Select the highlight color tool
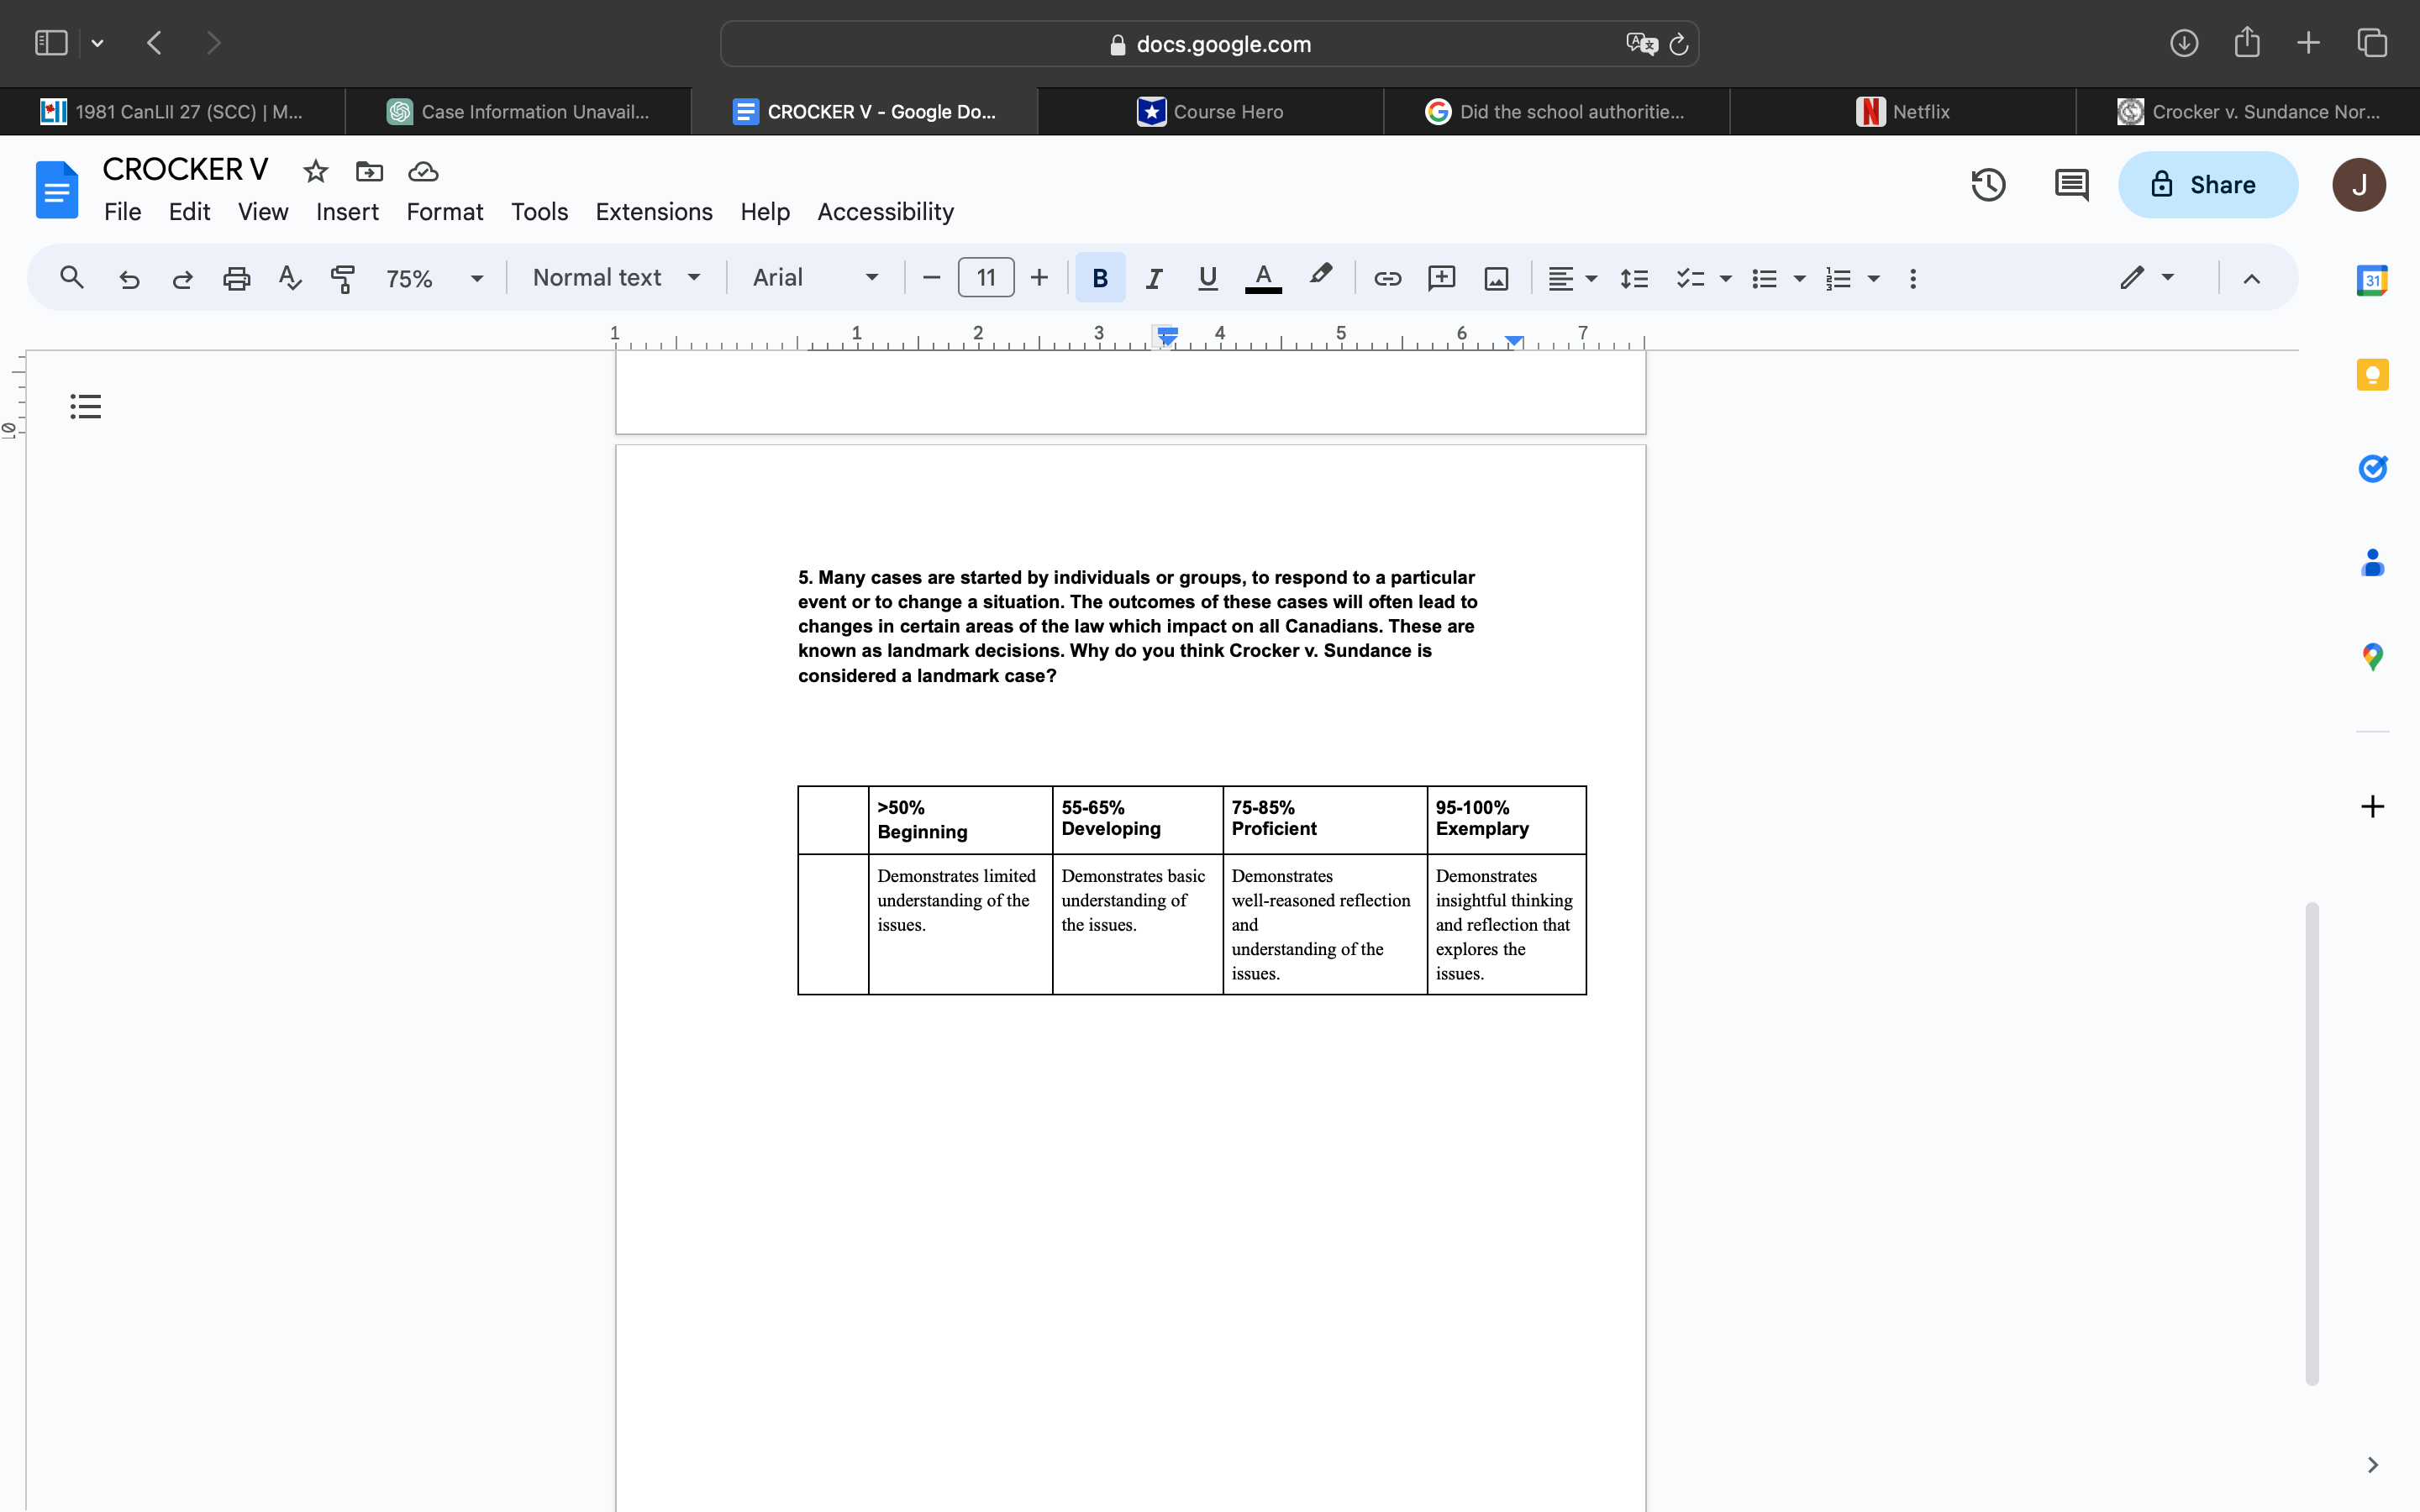Viewport: 2420px width, 1512px height. pos(1320,276)
